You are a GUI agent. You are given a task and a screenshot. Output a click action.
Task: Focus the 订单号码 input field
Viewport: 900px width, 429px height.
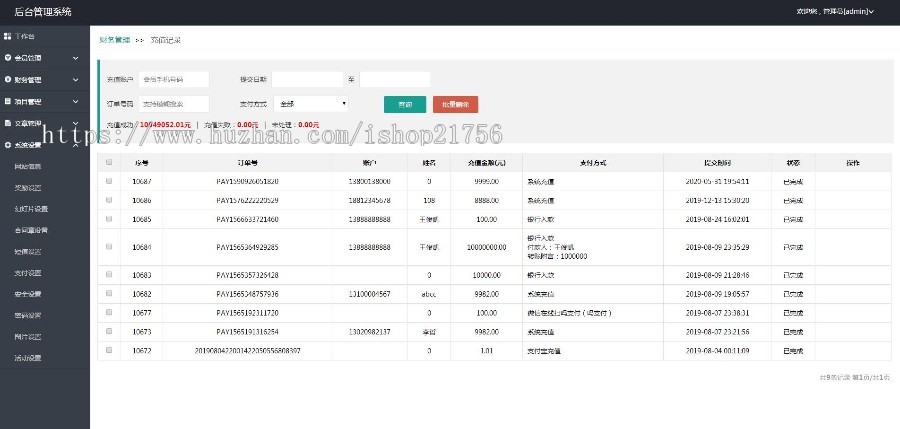coord(174,103)
